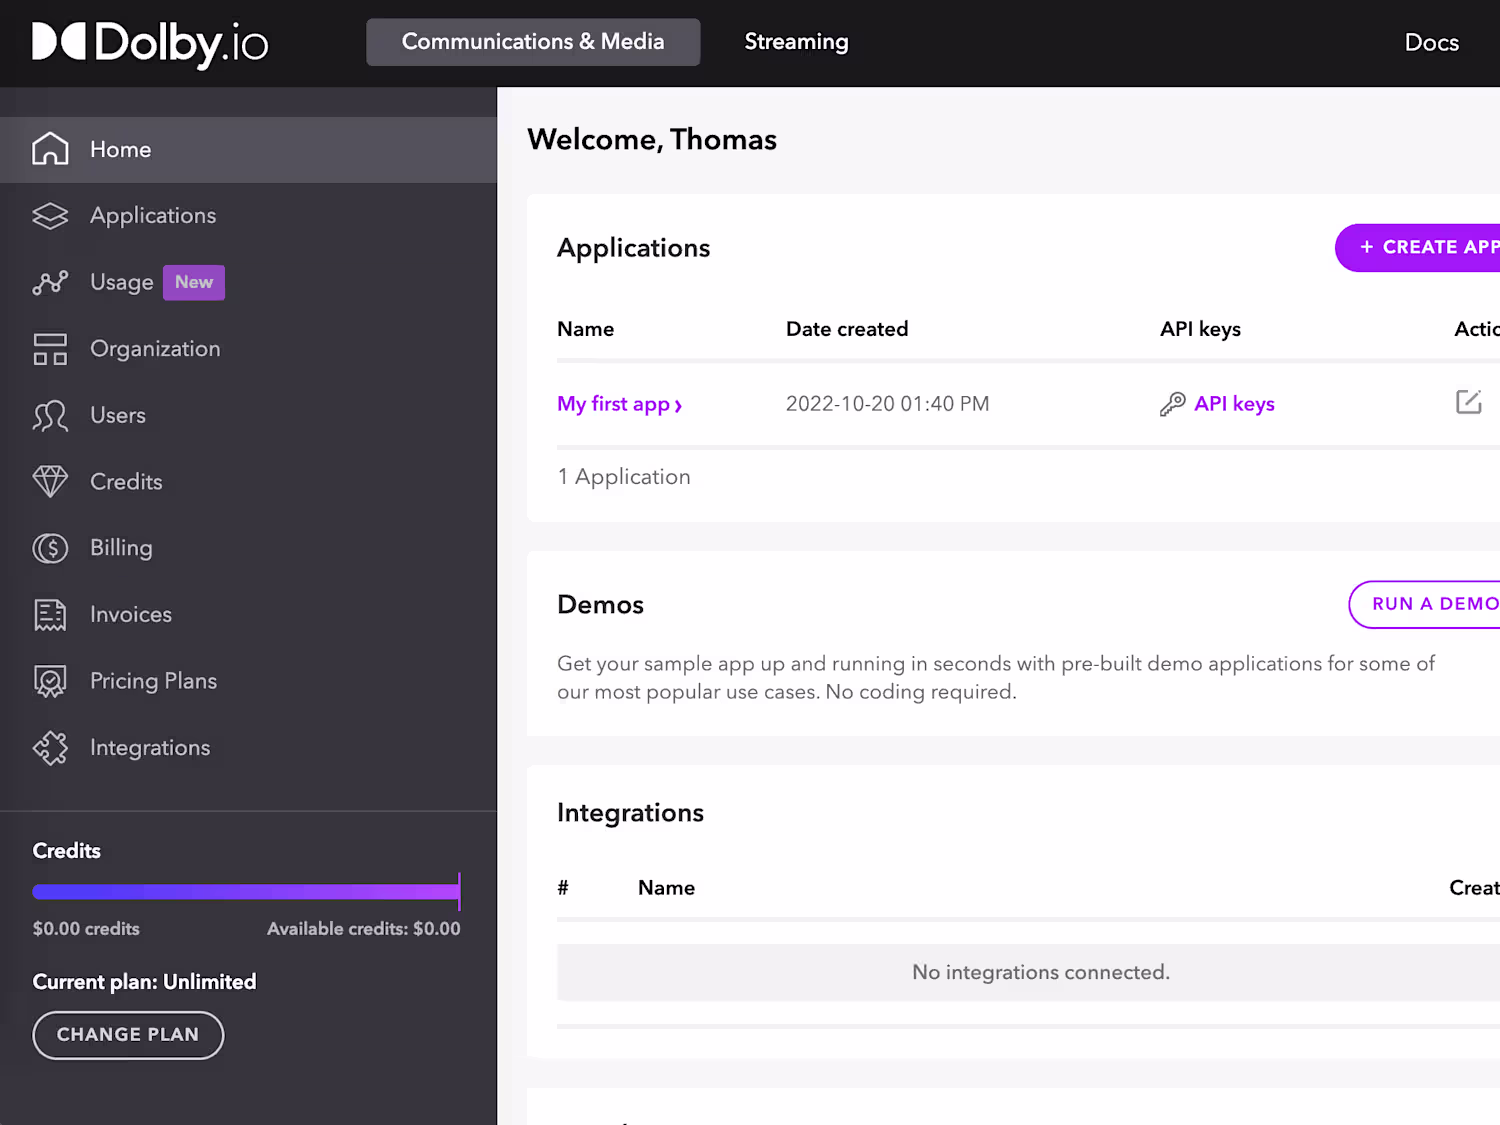Click the API keys column header
Viewport: 1500px width, 1125px height.
(1200, 329)
